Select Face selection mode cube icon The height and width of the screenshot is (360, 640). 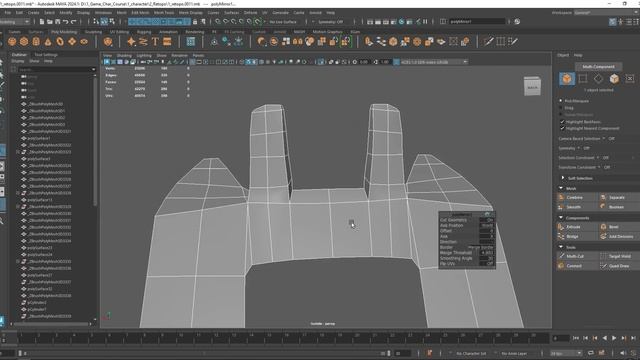coord(614,79)
